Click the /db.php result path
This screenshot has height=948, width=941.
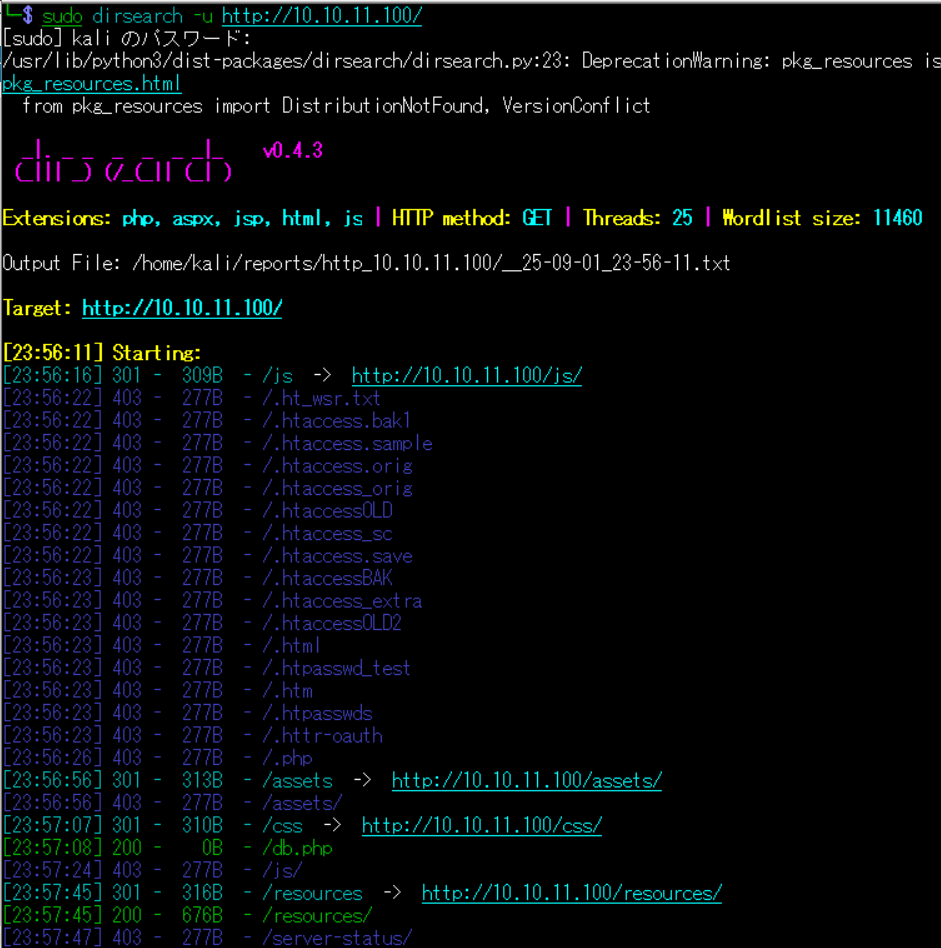tap(297, 849)
